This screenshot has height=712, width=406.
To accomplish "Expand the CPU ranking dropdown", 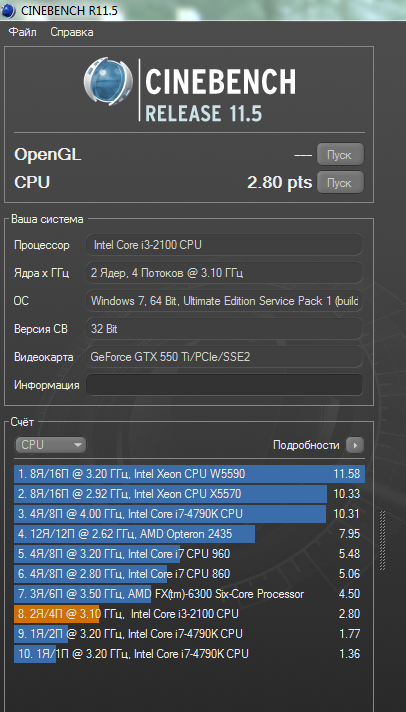I will pos(50,445).
